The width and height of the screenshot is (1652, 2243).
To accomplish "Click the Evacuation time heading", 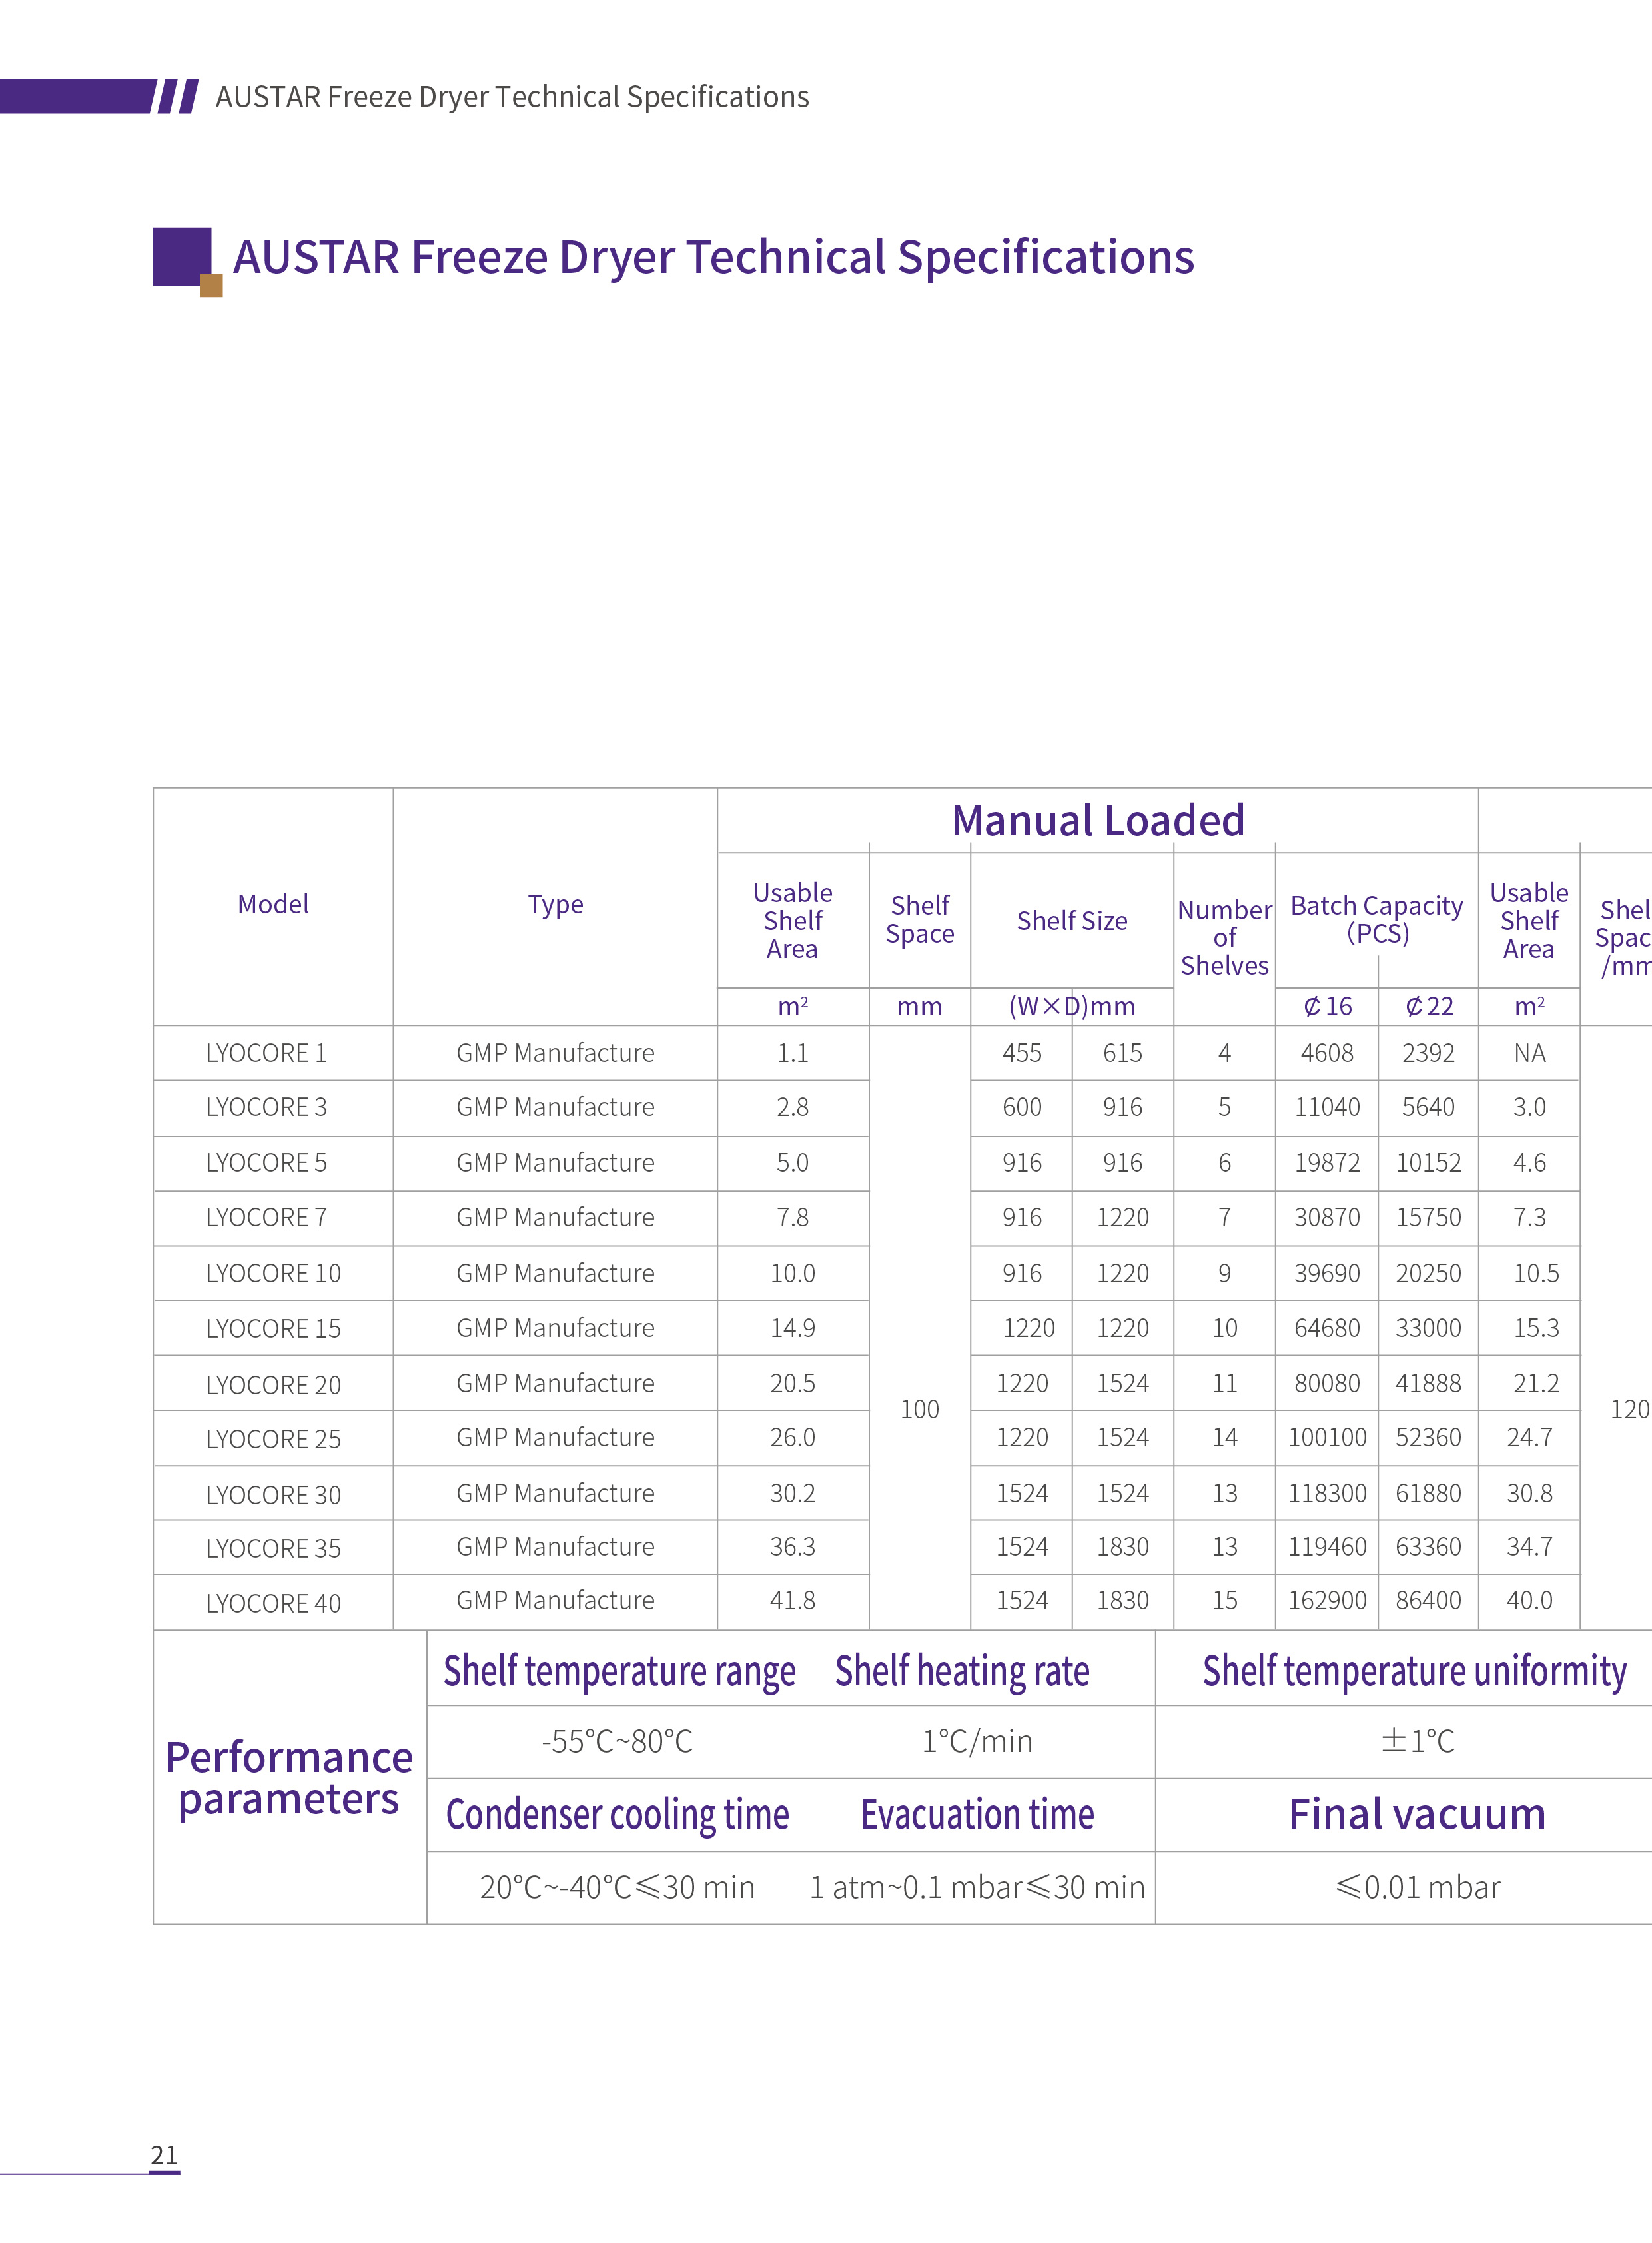I will coord(977,1814).
